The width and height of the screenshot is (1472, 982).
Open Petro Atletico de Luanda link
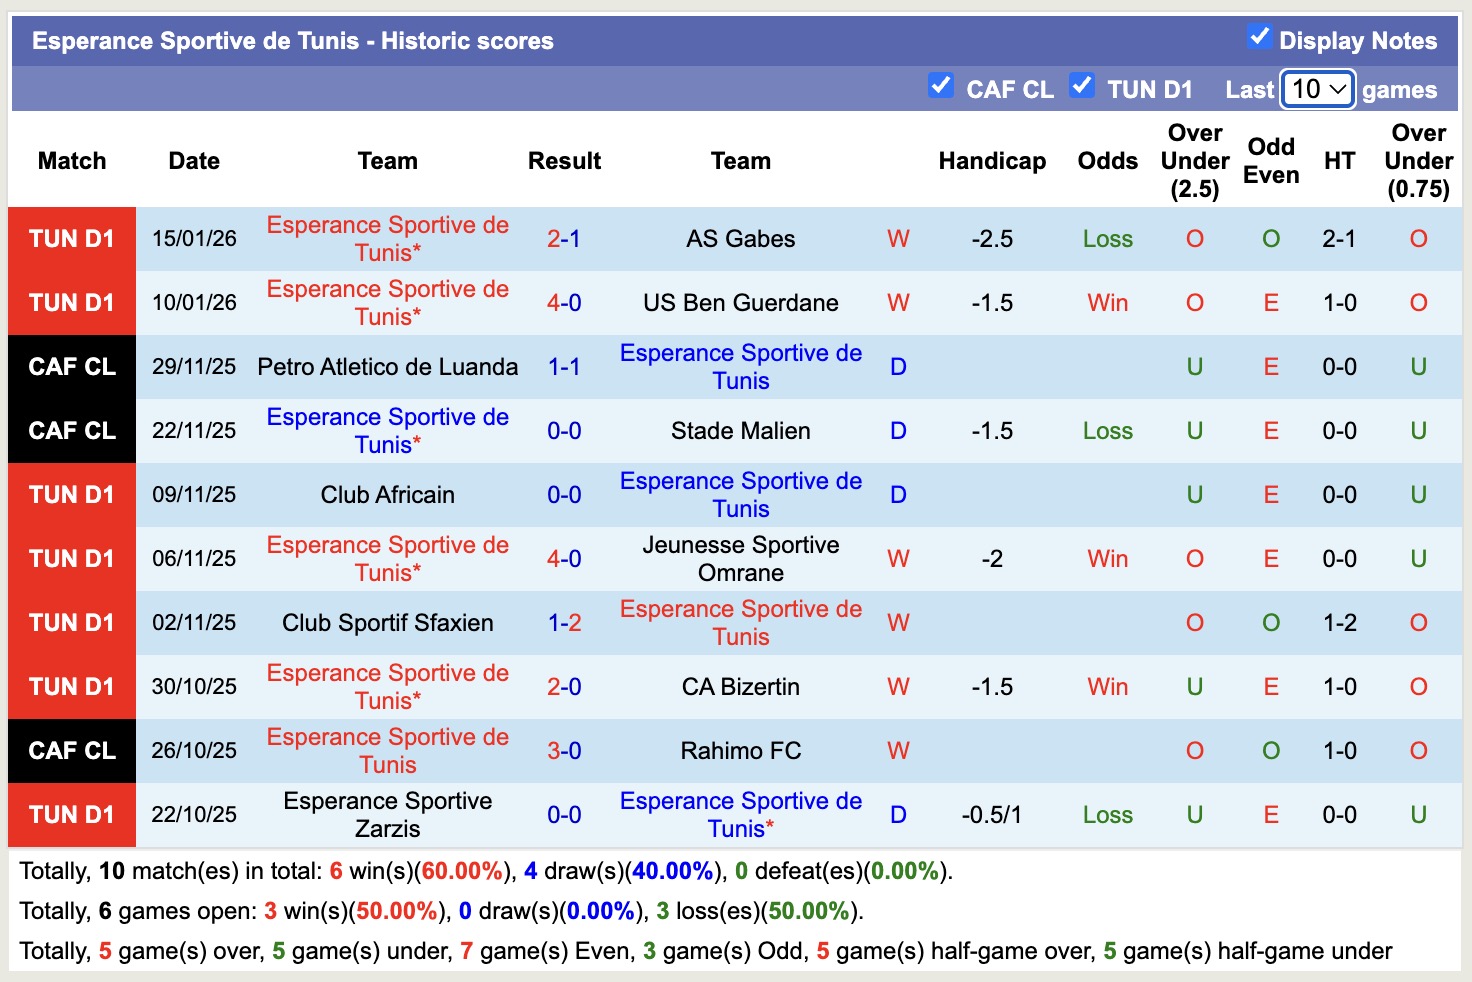click(387, 367)
